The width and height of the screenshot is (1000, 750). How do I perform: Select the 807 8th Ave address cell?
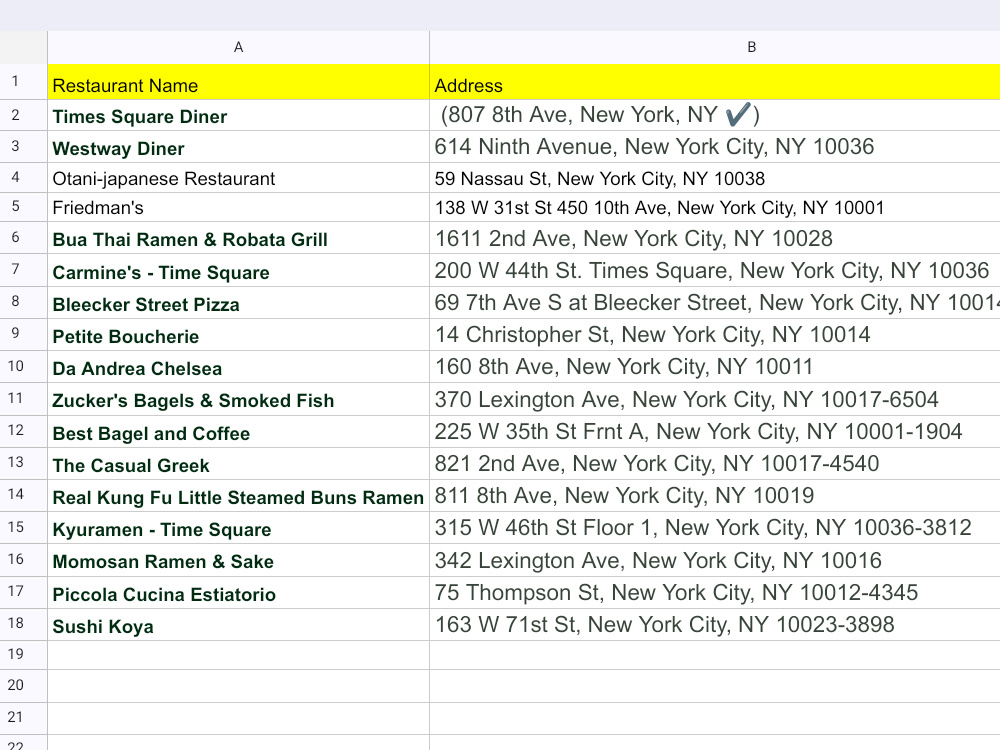tap(715, 115)
